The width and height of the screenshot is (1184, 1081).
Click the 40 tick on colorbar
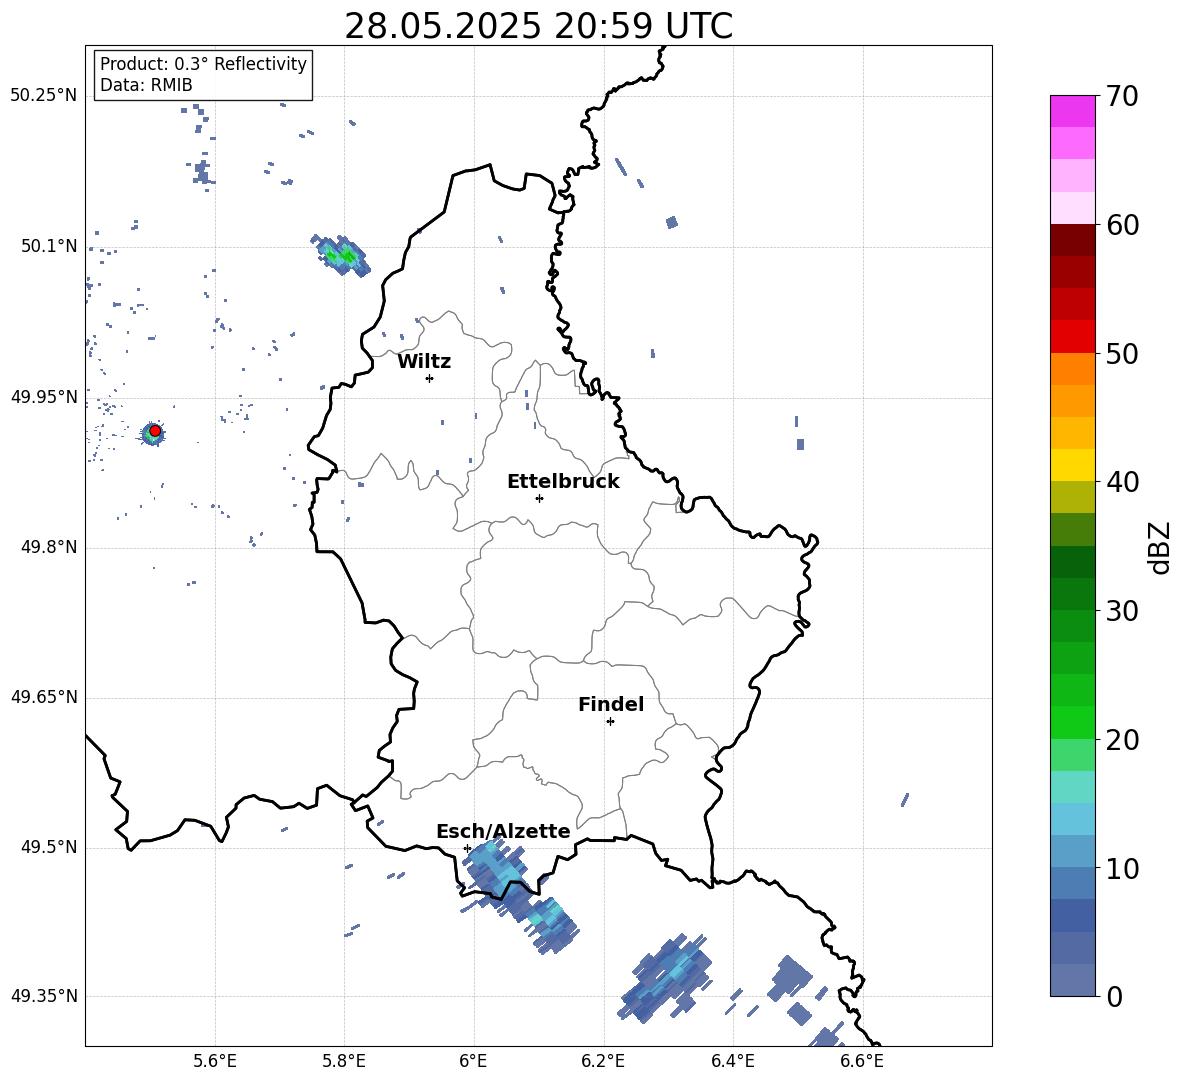pyautogui.click(x=1122, y=482)
